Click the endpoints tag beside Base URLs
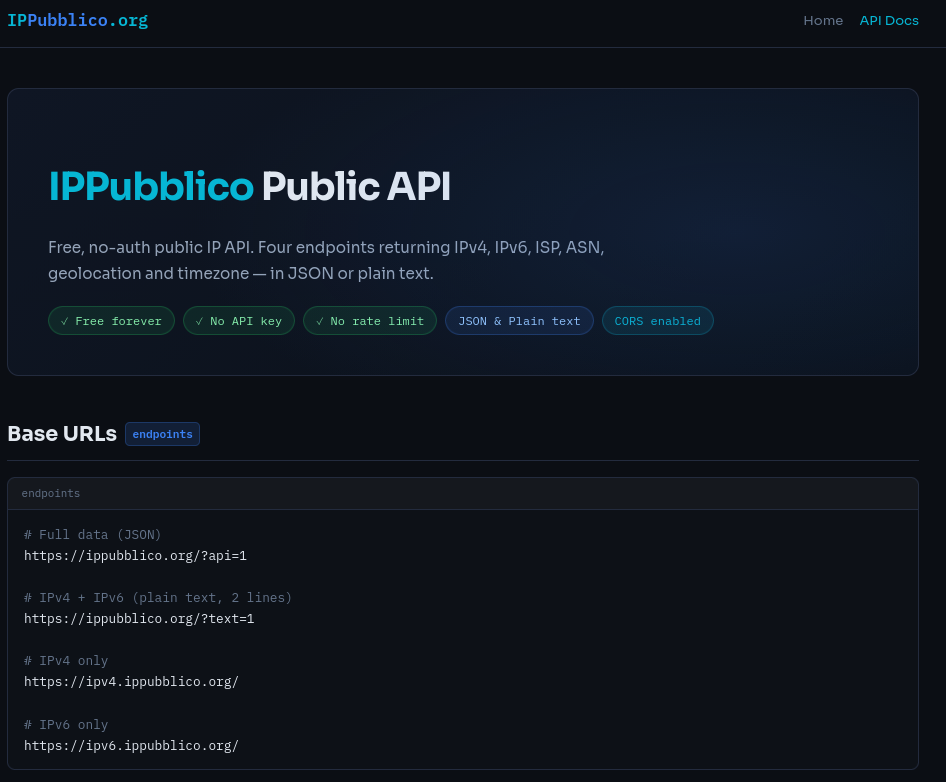This screenshot has width=946, height=782. [x=162, y=434]
